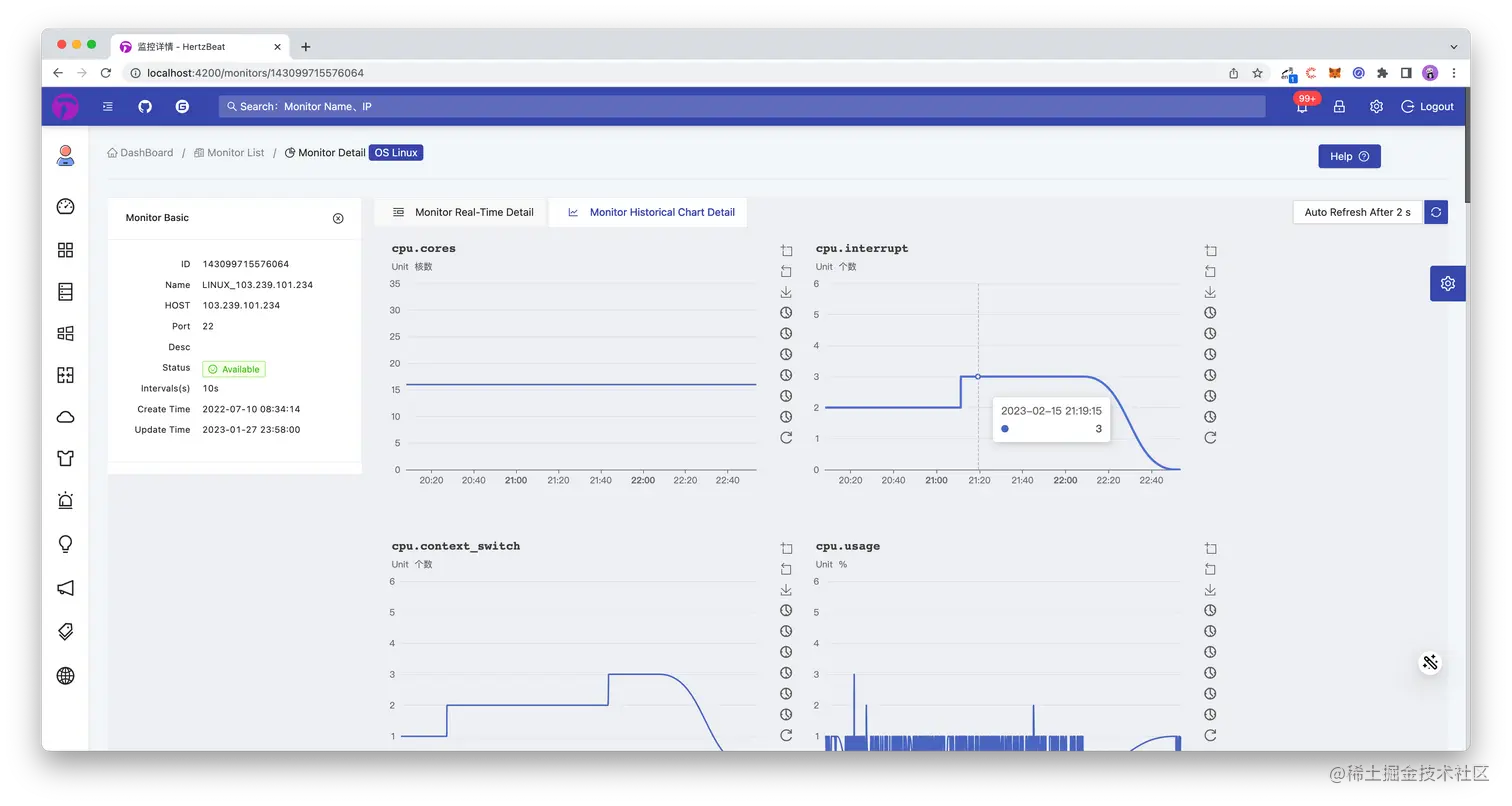The image size is (1512, 806).
Task: Open the Chrome tab search chevron
Action: pyautogui.click(x=1453, y=47)
